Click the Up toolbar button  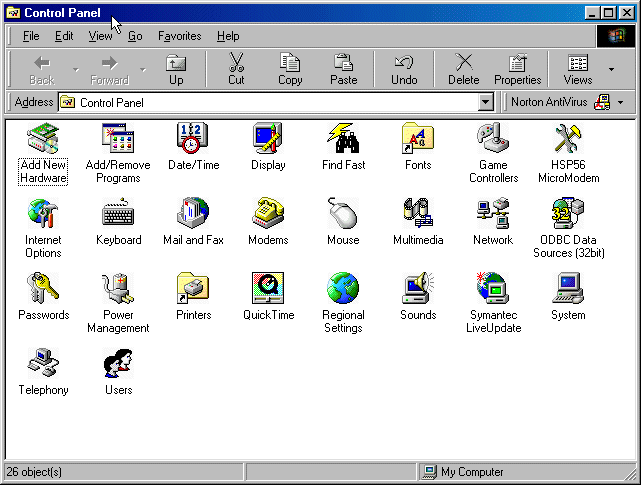click(x=176, y=69)
